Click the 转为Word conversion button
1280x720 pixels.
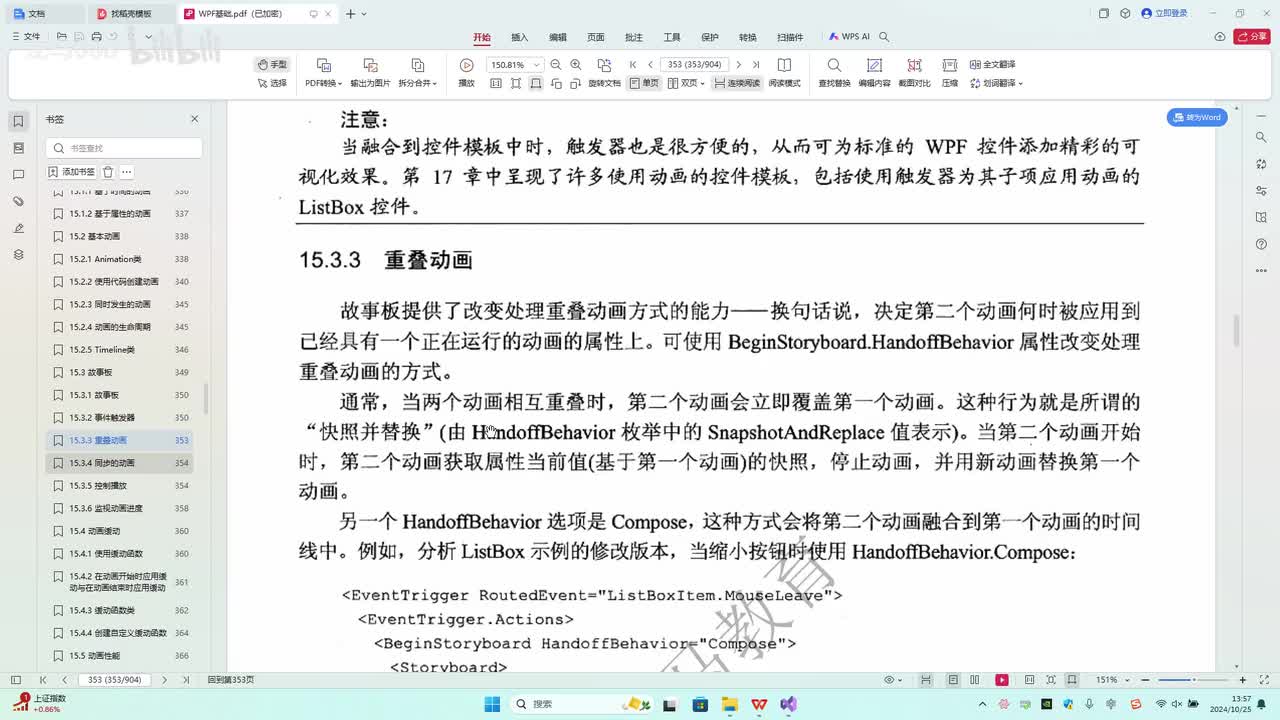click(1197, 118)
